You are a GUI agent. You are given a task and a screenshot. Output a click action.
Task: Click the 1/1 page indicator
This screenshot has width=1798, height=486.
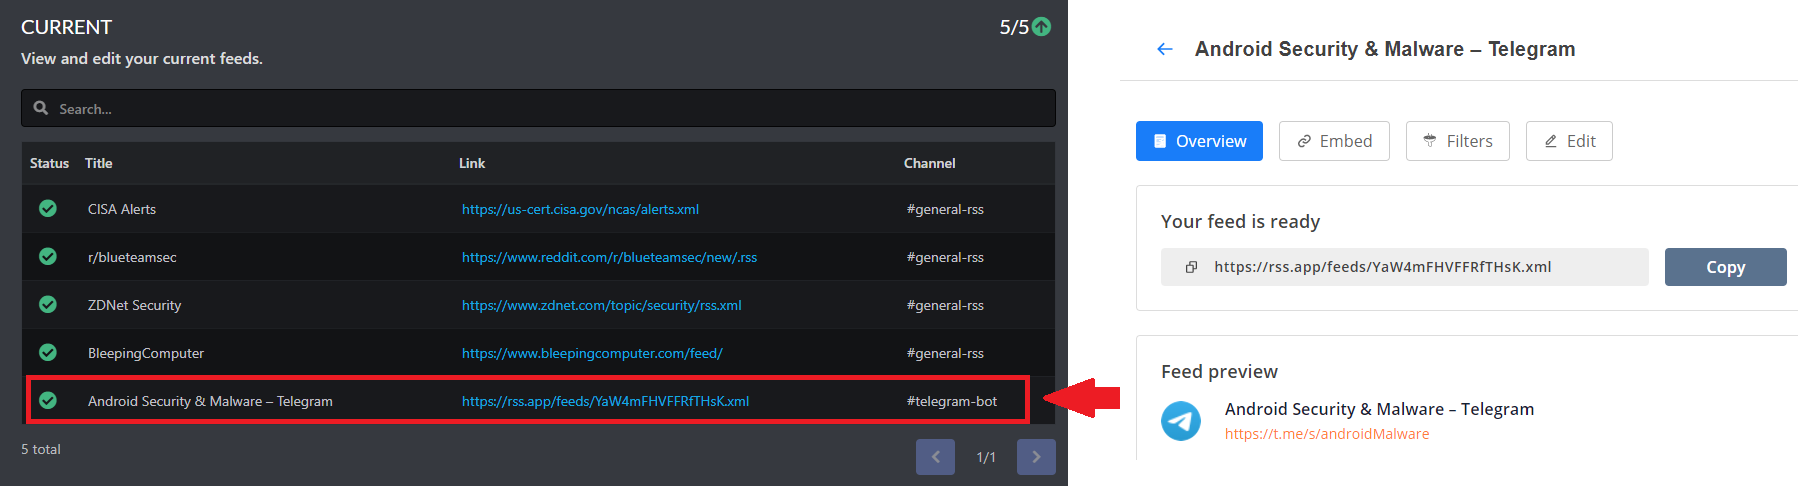pyautogui.click(x=986, y=457)
